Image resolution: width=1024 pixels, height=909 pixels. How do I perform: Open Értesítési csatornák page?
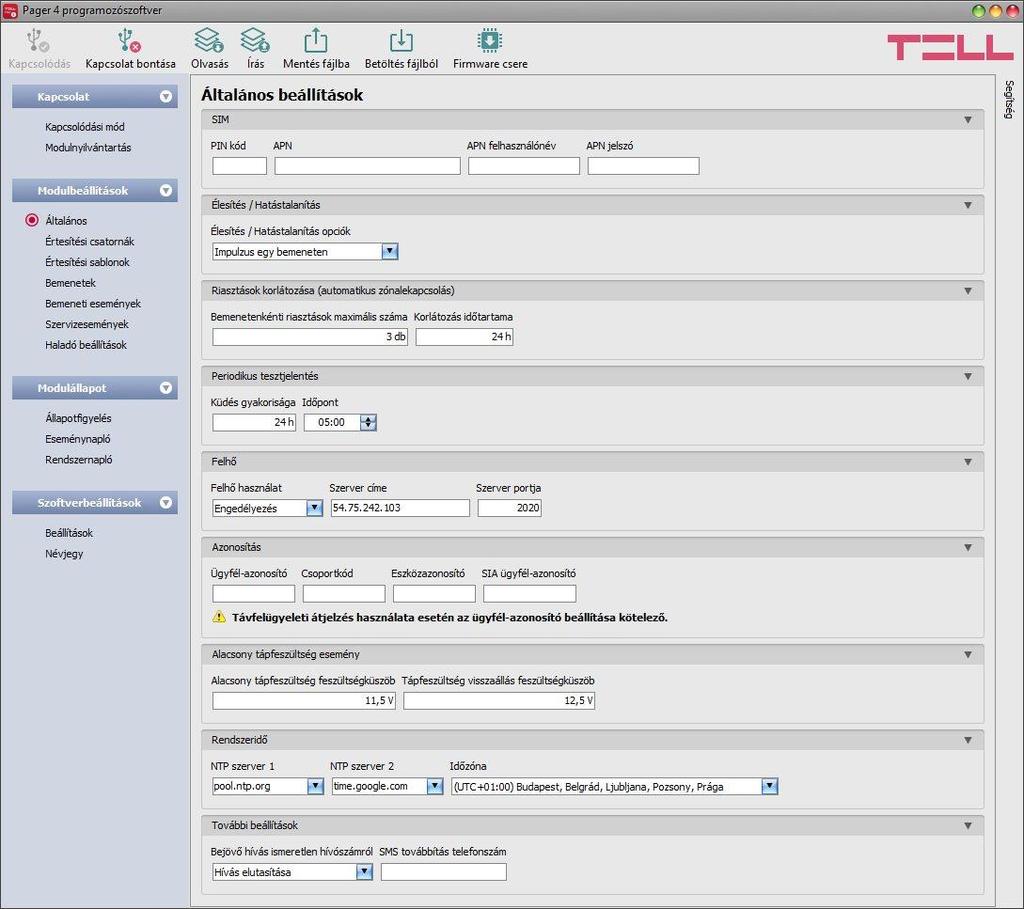[89, 242]
